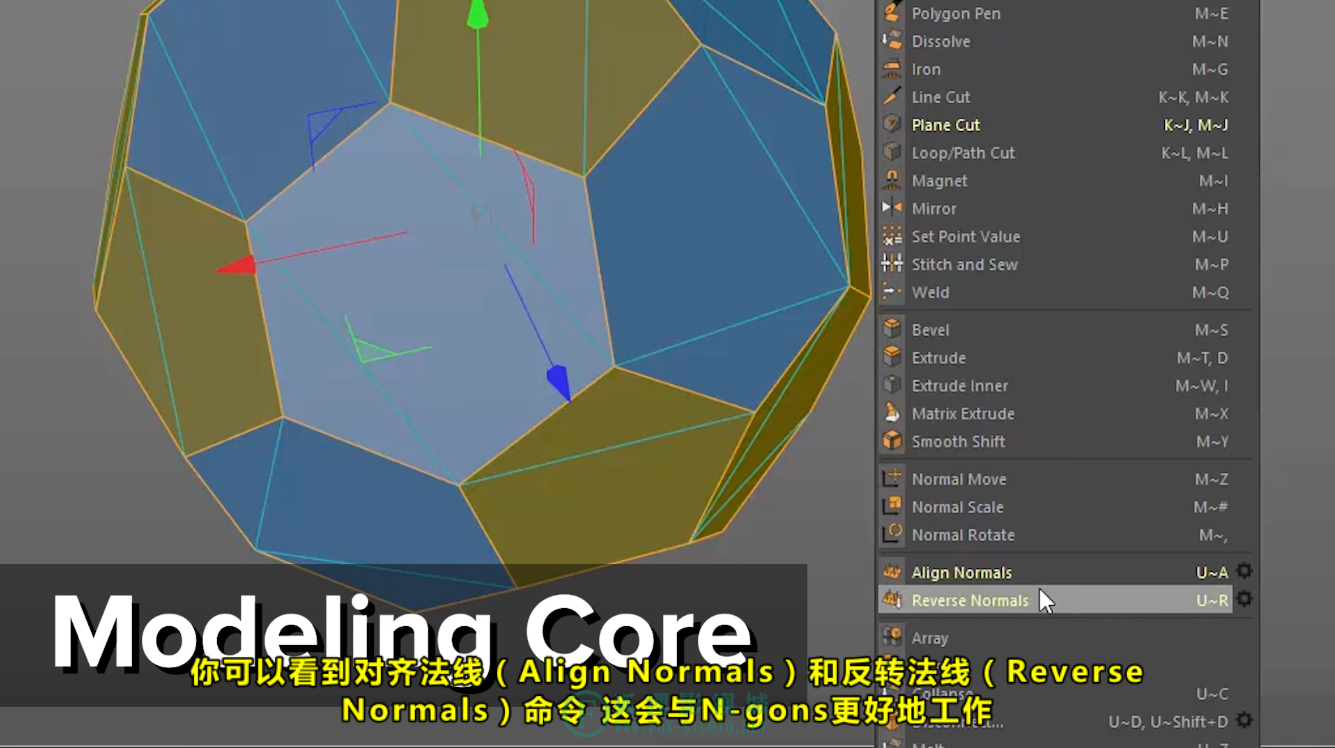Click the Stitch and Sew icon
The width and height of the screenshot is (1335, 748).
[892, 265]
